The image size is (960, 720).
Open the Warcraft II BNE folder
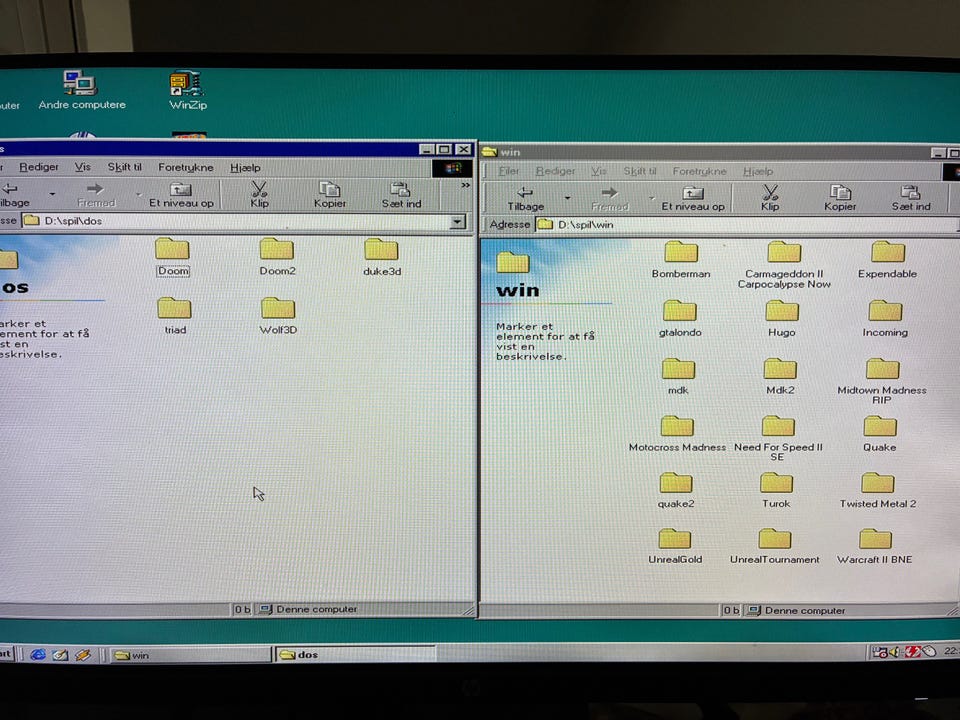(x=875, y=546)
